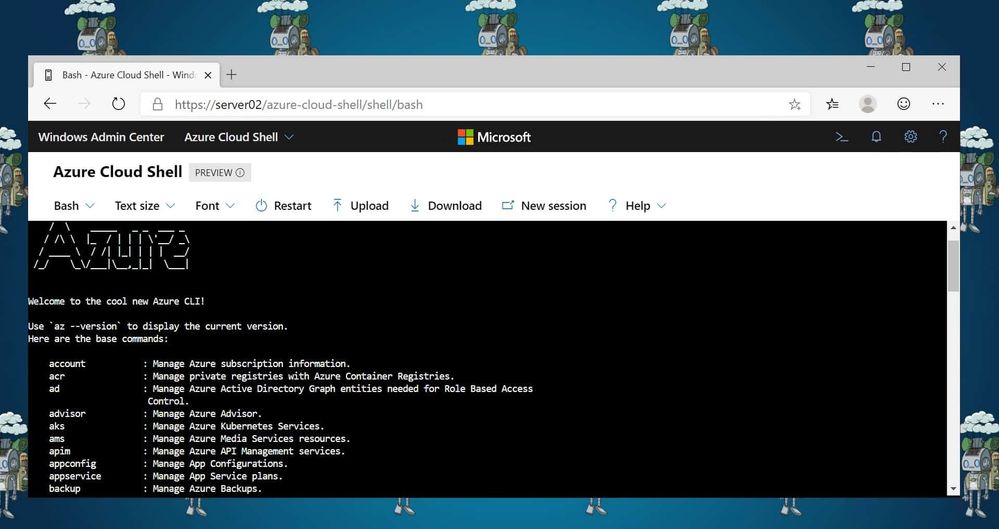Go back with the browser back arrow
The height and width of the screenshot is (529, 999).
coord(50,104)
